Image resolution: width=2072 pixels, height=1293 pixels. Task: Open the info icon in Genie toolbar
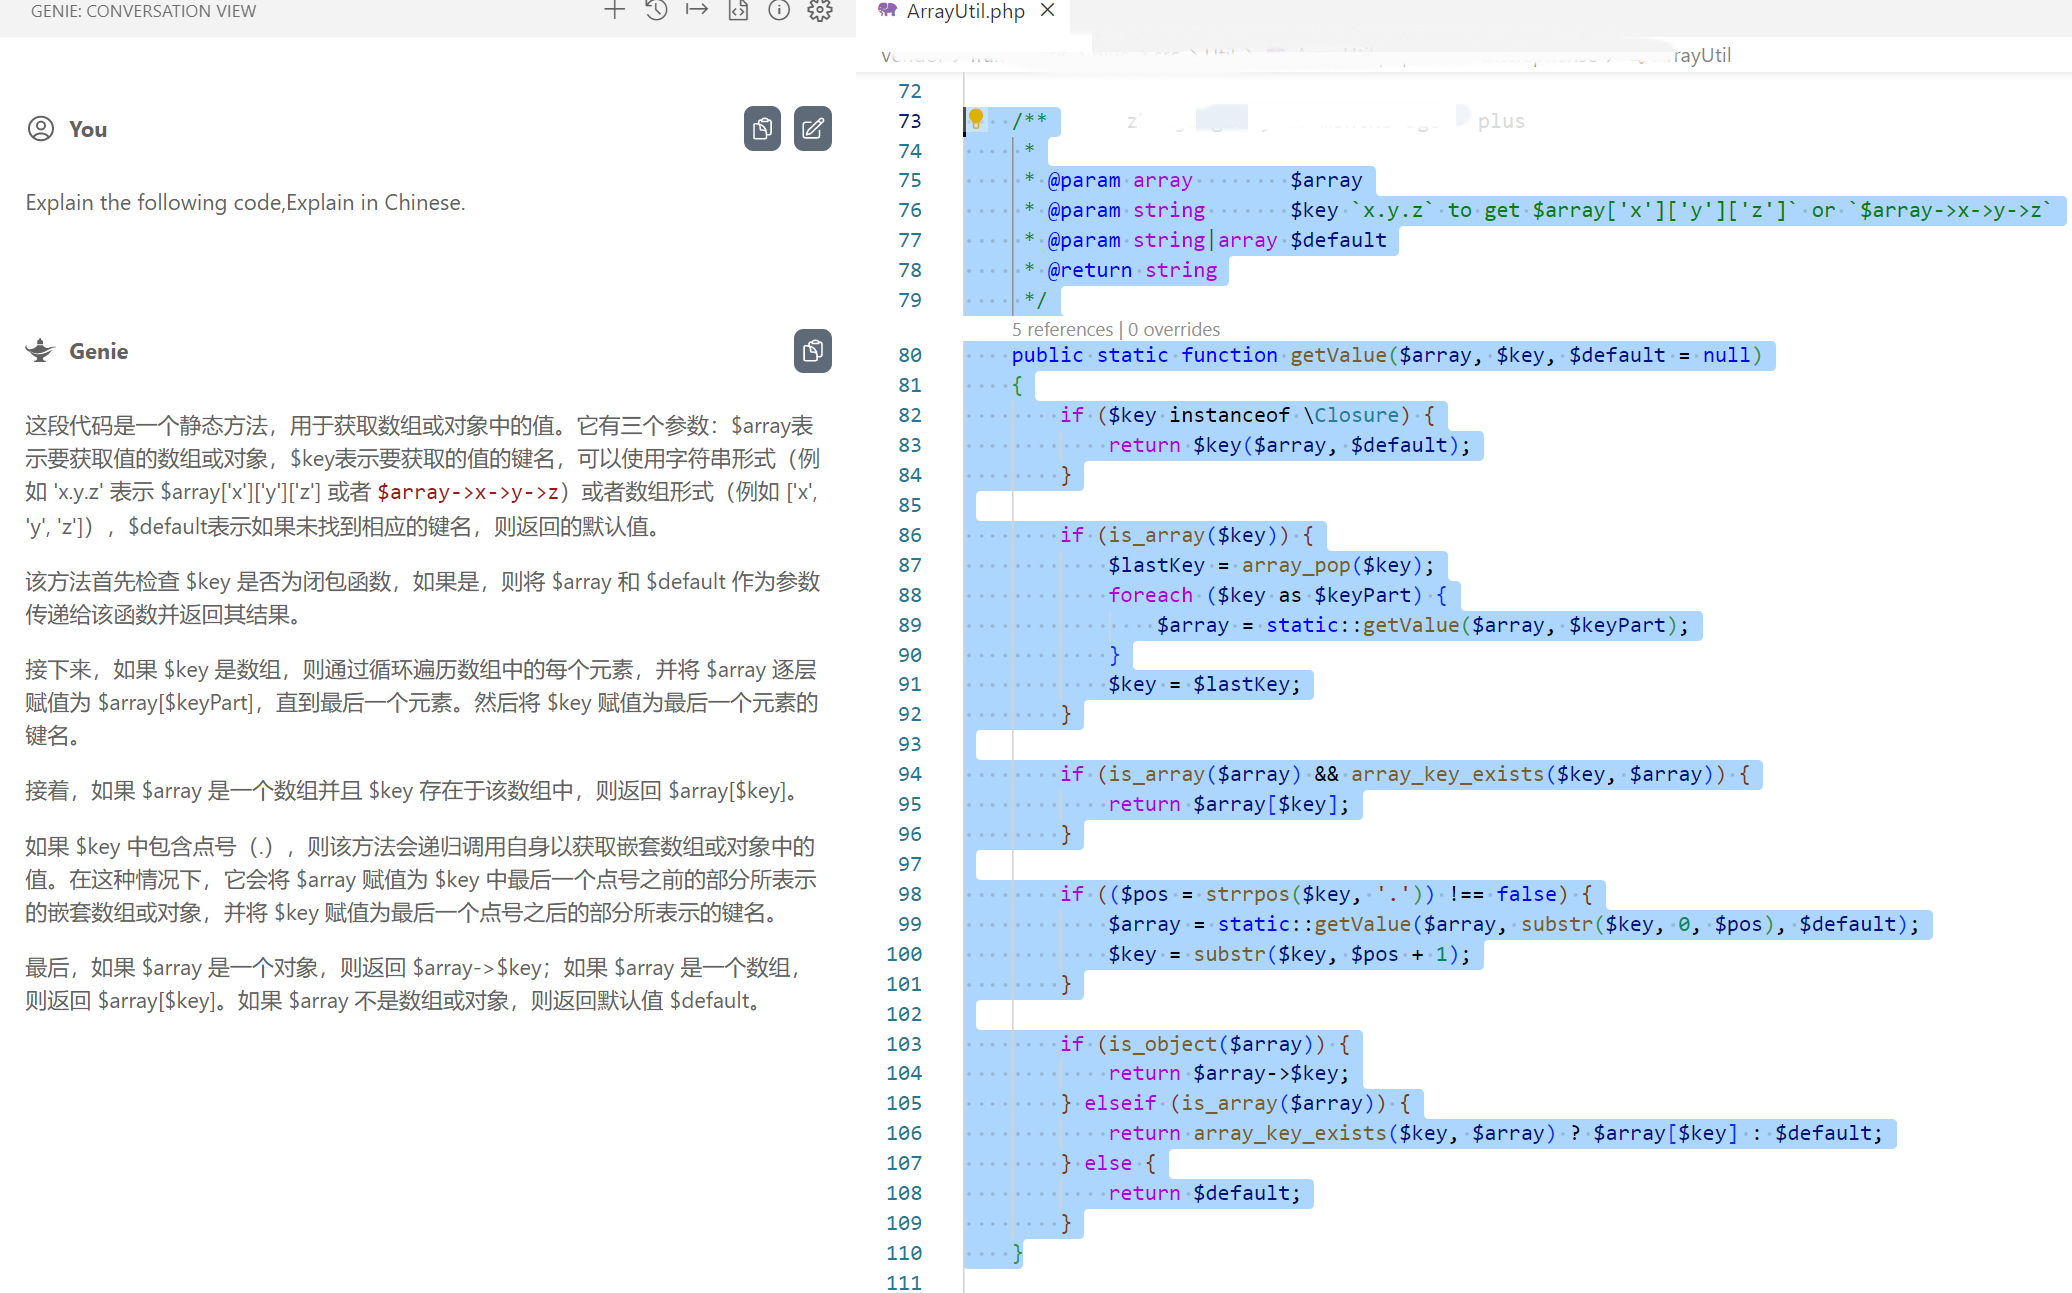(x=779, y=11)
